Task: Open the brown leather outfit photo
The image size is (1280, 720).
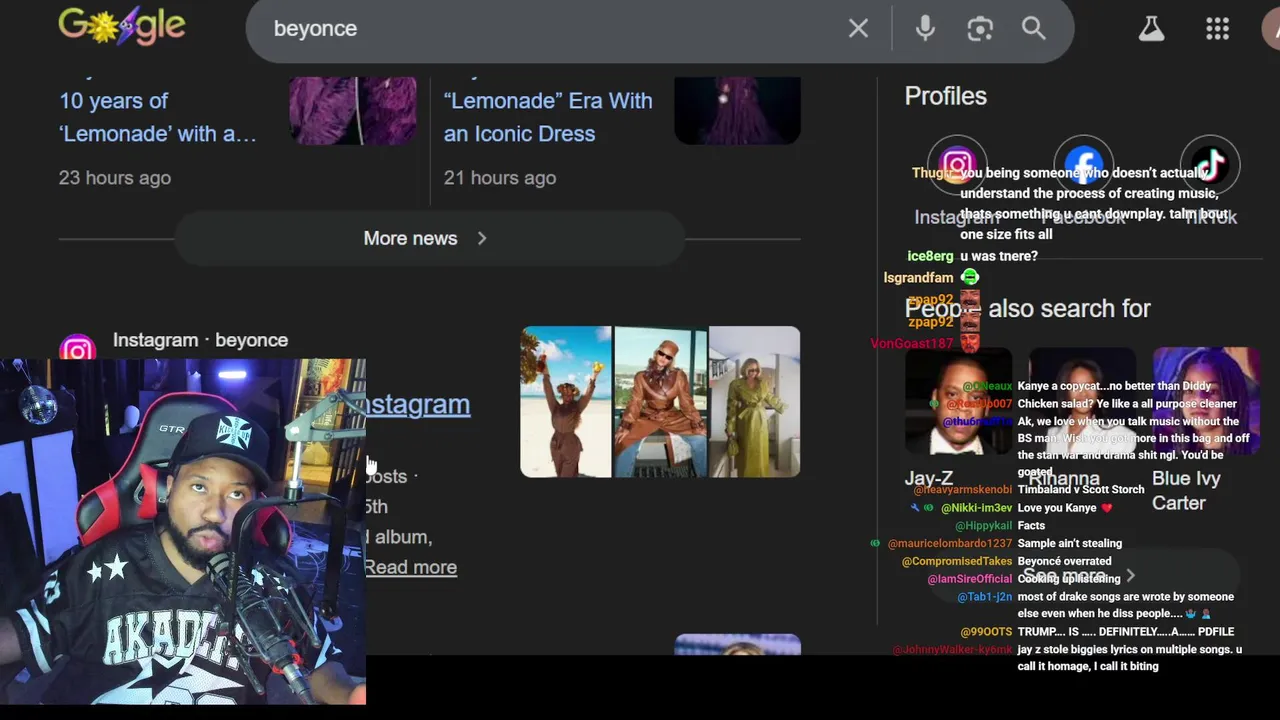Action: tap(660, 402)
